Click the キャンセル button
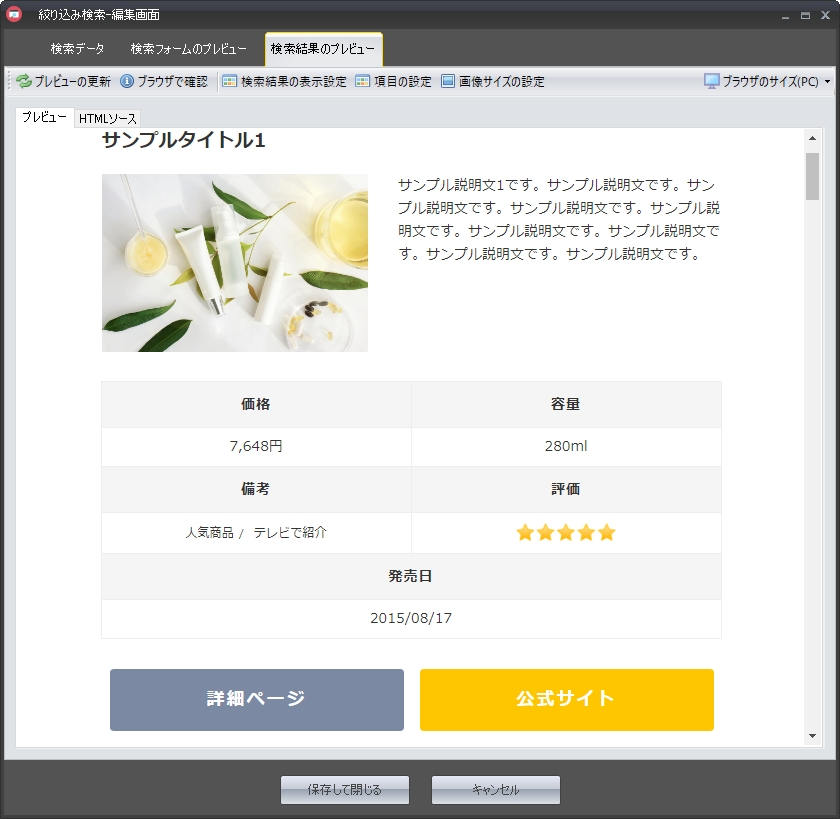 [x=495, y=790]
